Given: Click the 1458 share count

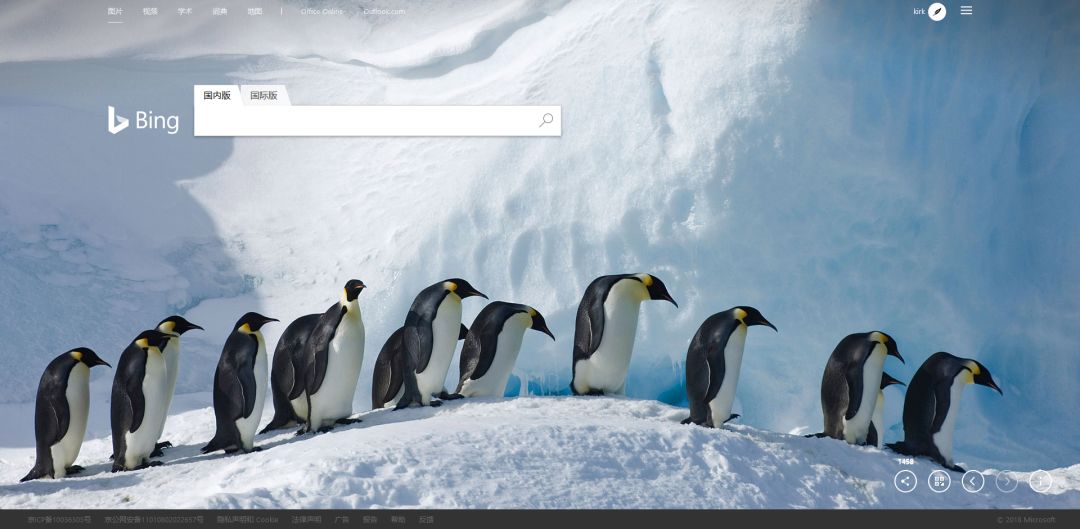Looking at the screenshot, I should (x=906, y=461).
